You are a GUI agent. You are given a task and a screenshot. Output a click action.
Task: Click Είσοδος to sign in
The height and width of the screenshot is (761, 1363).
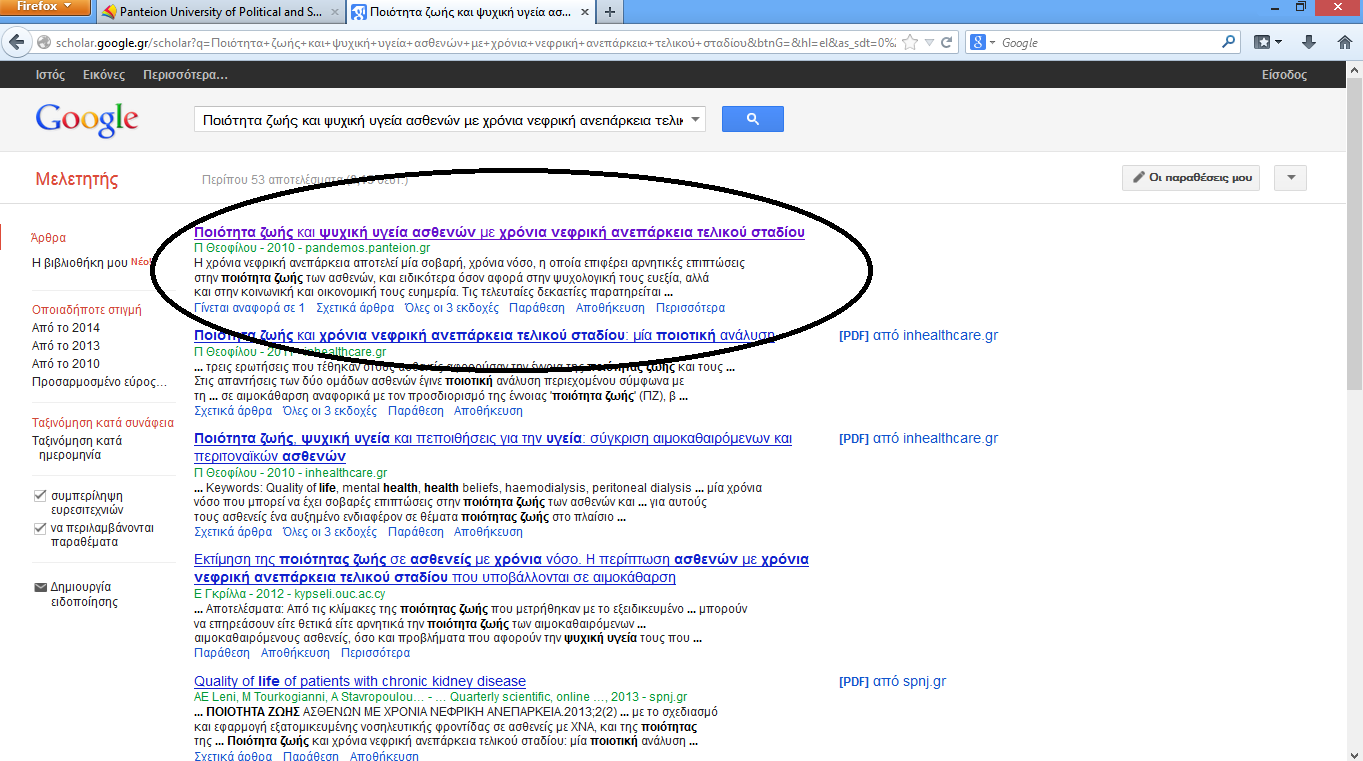[1284, 75]
